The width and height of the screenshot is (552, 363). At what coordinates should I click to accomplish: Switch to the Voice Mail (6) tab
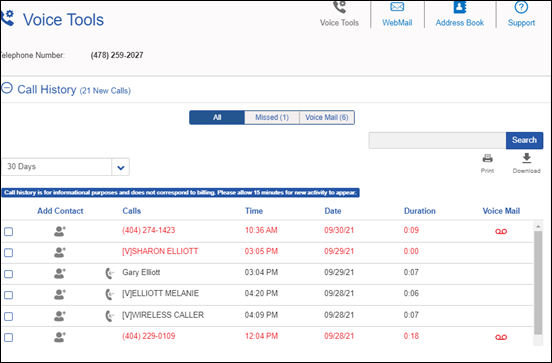[x=327, y=118]
